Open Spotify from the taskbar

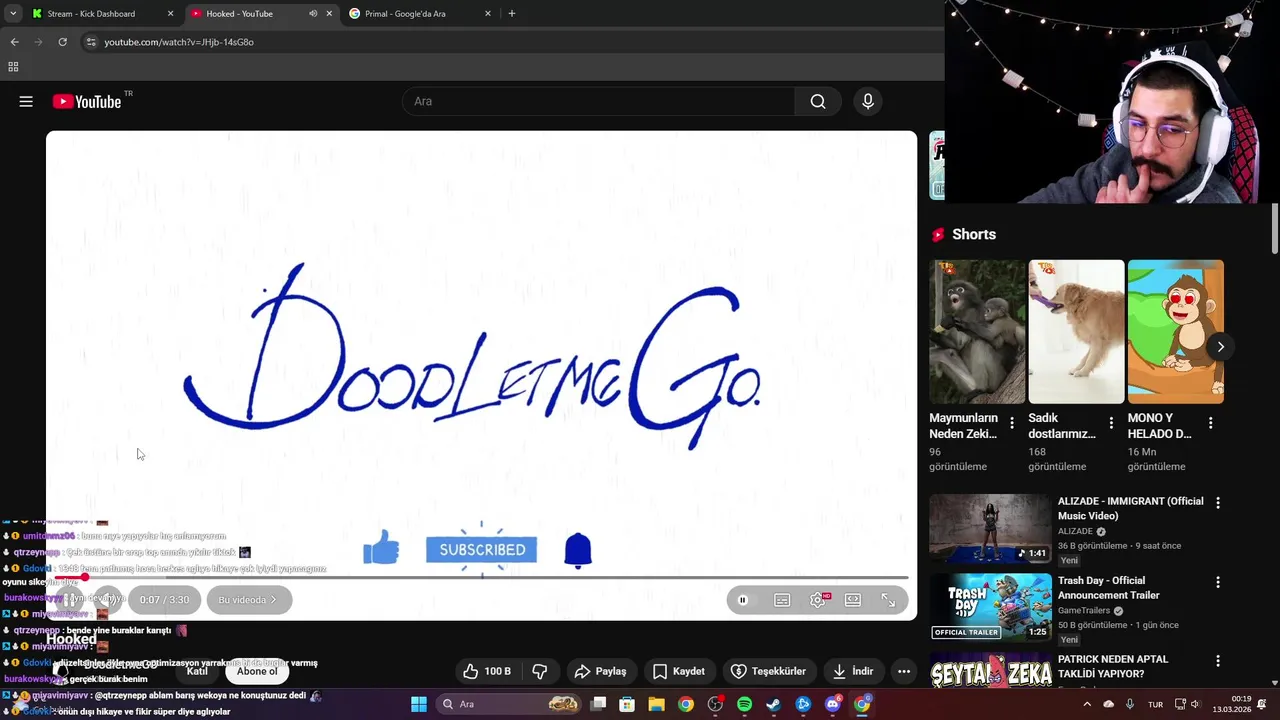pos(744,704)
